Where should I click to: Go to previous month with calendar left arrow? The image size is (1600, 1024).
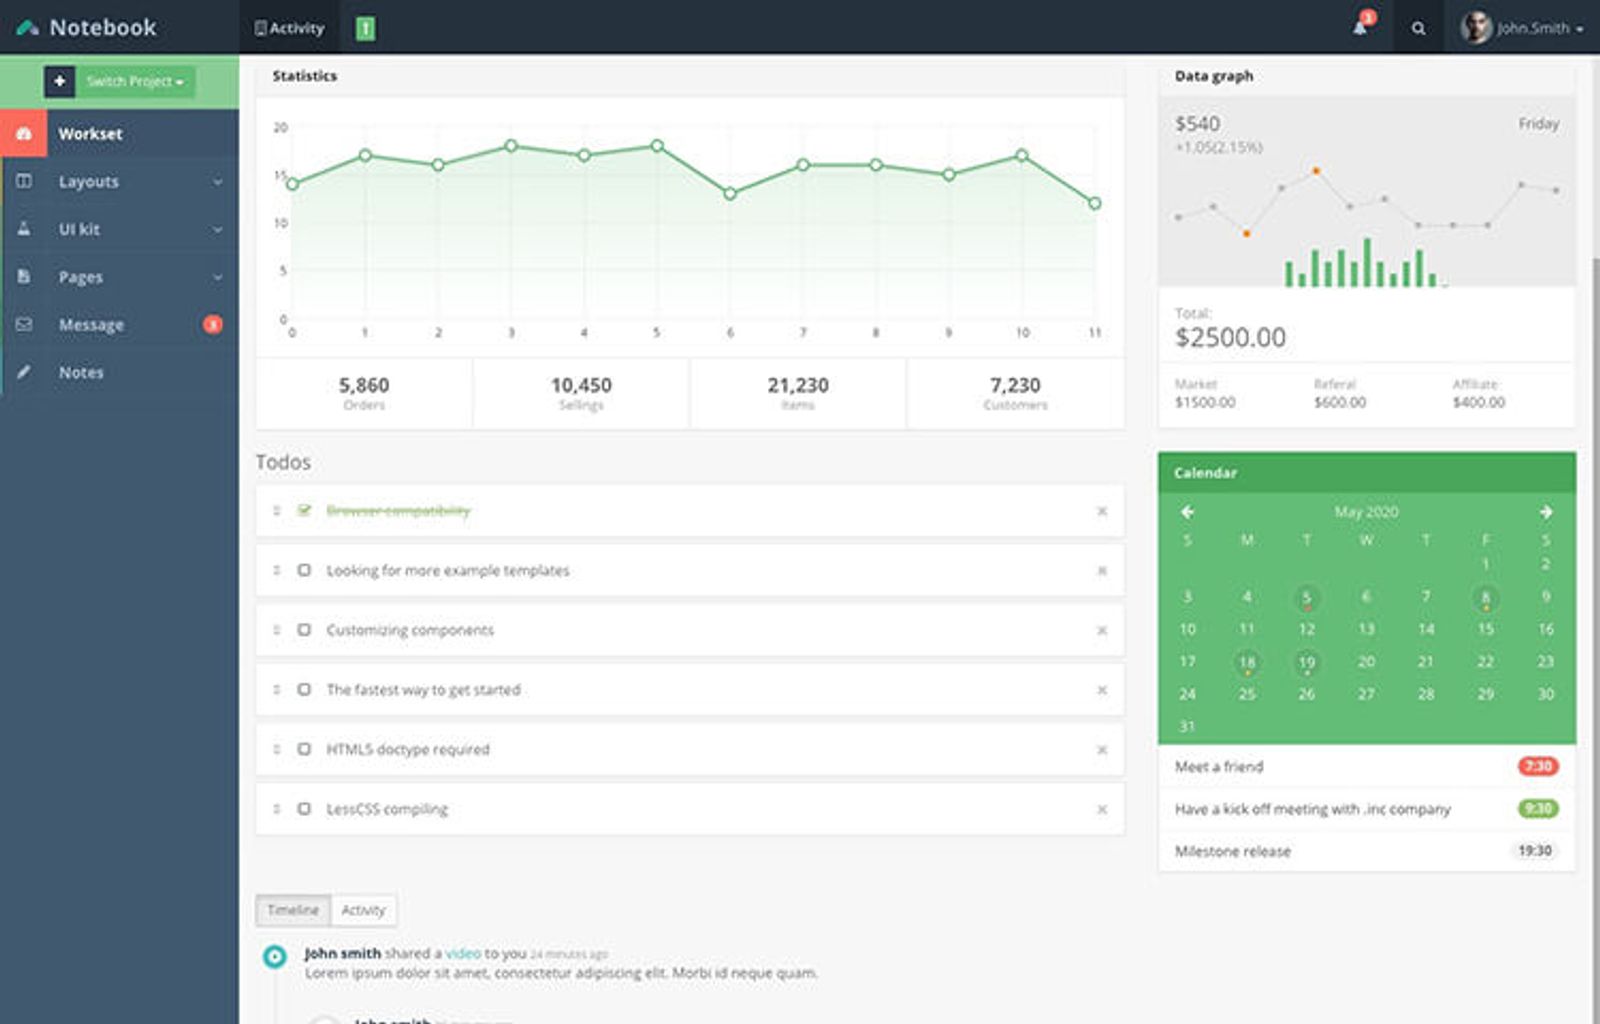click(1187, 511)
